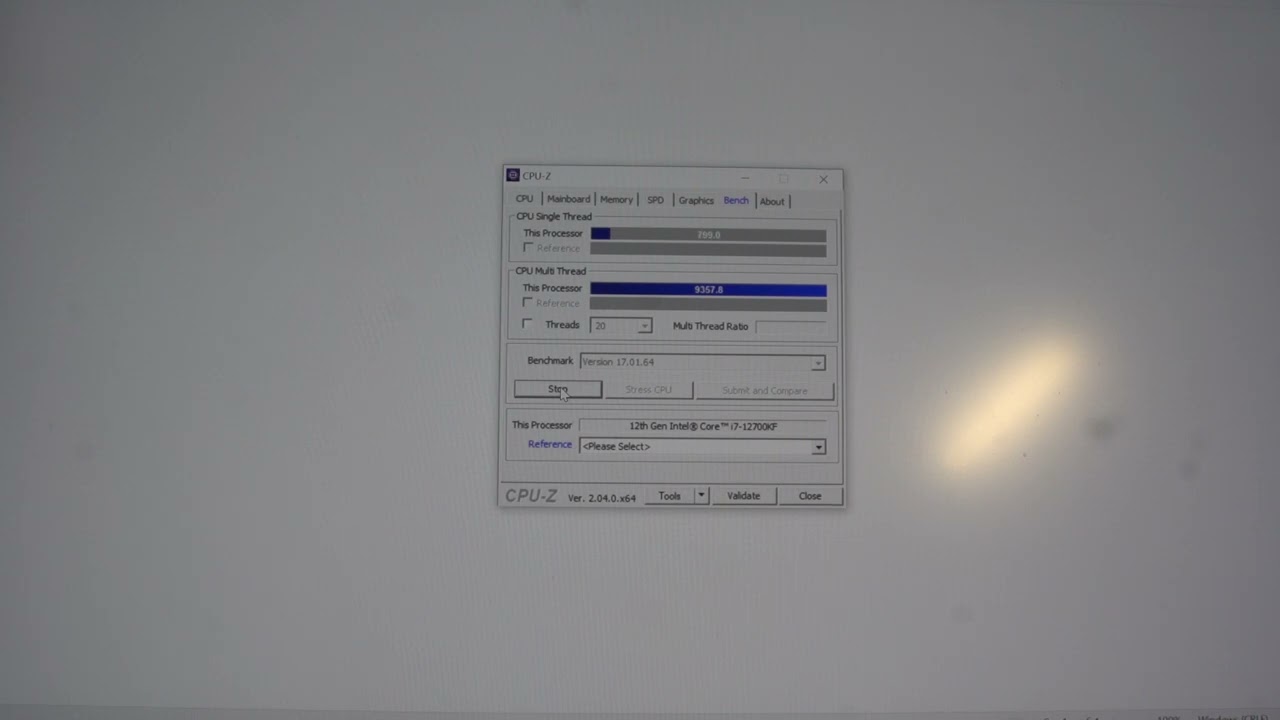Open the CPU tab

524,199
